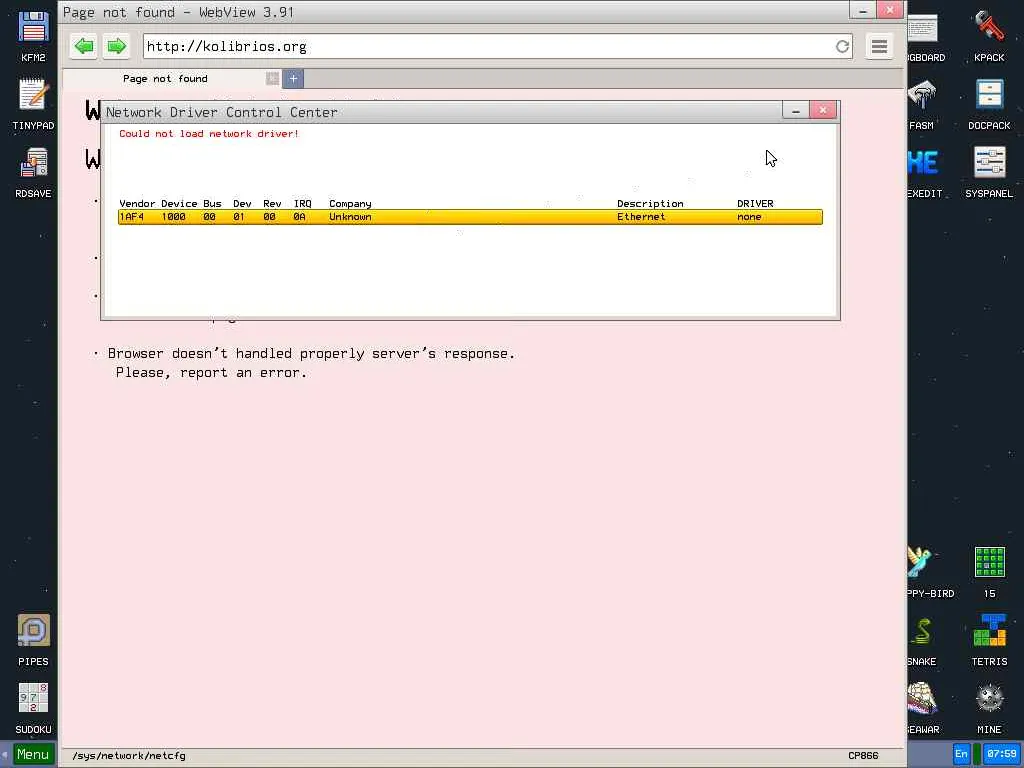The width and height of the screenshot is (1024, 768).
Task: Select the 1AF4 Ethernet device row
Action: [x=470, y=217]
